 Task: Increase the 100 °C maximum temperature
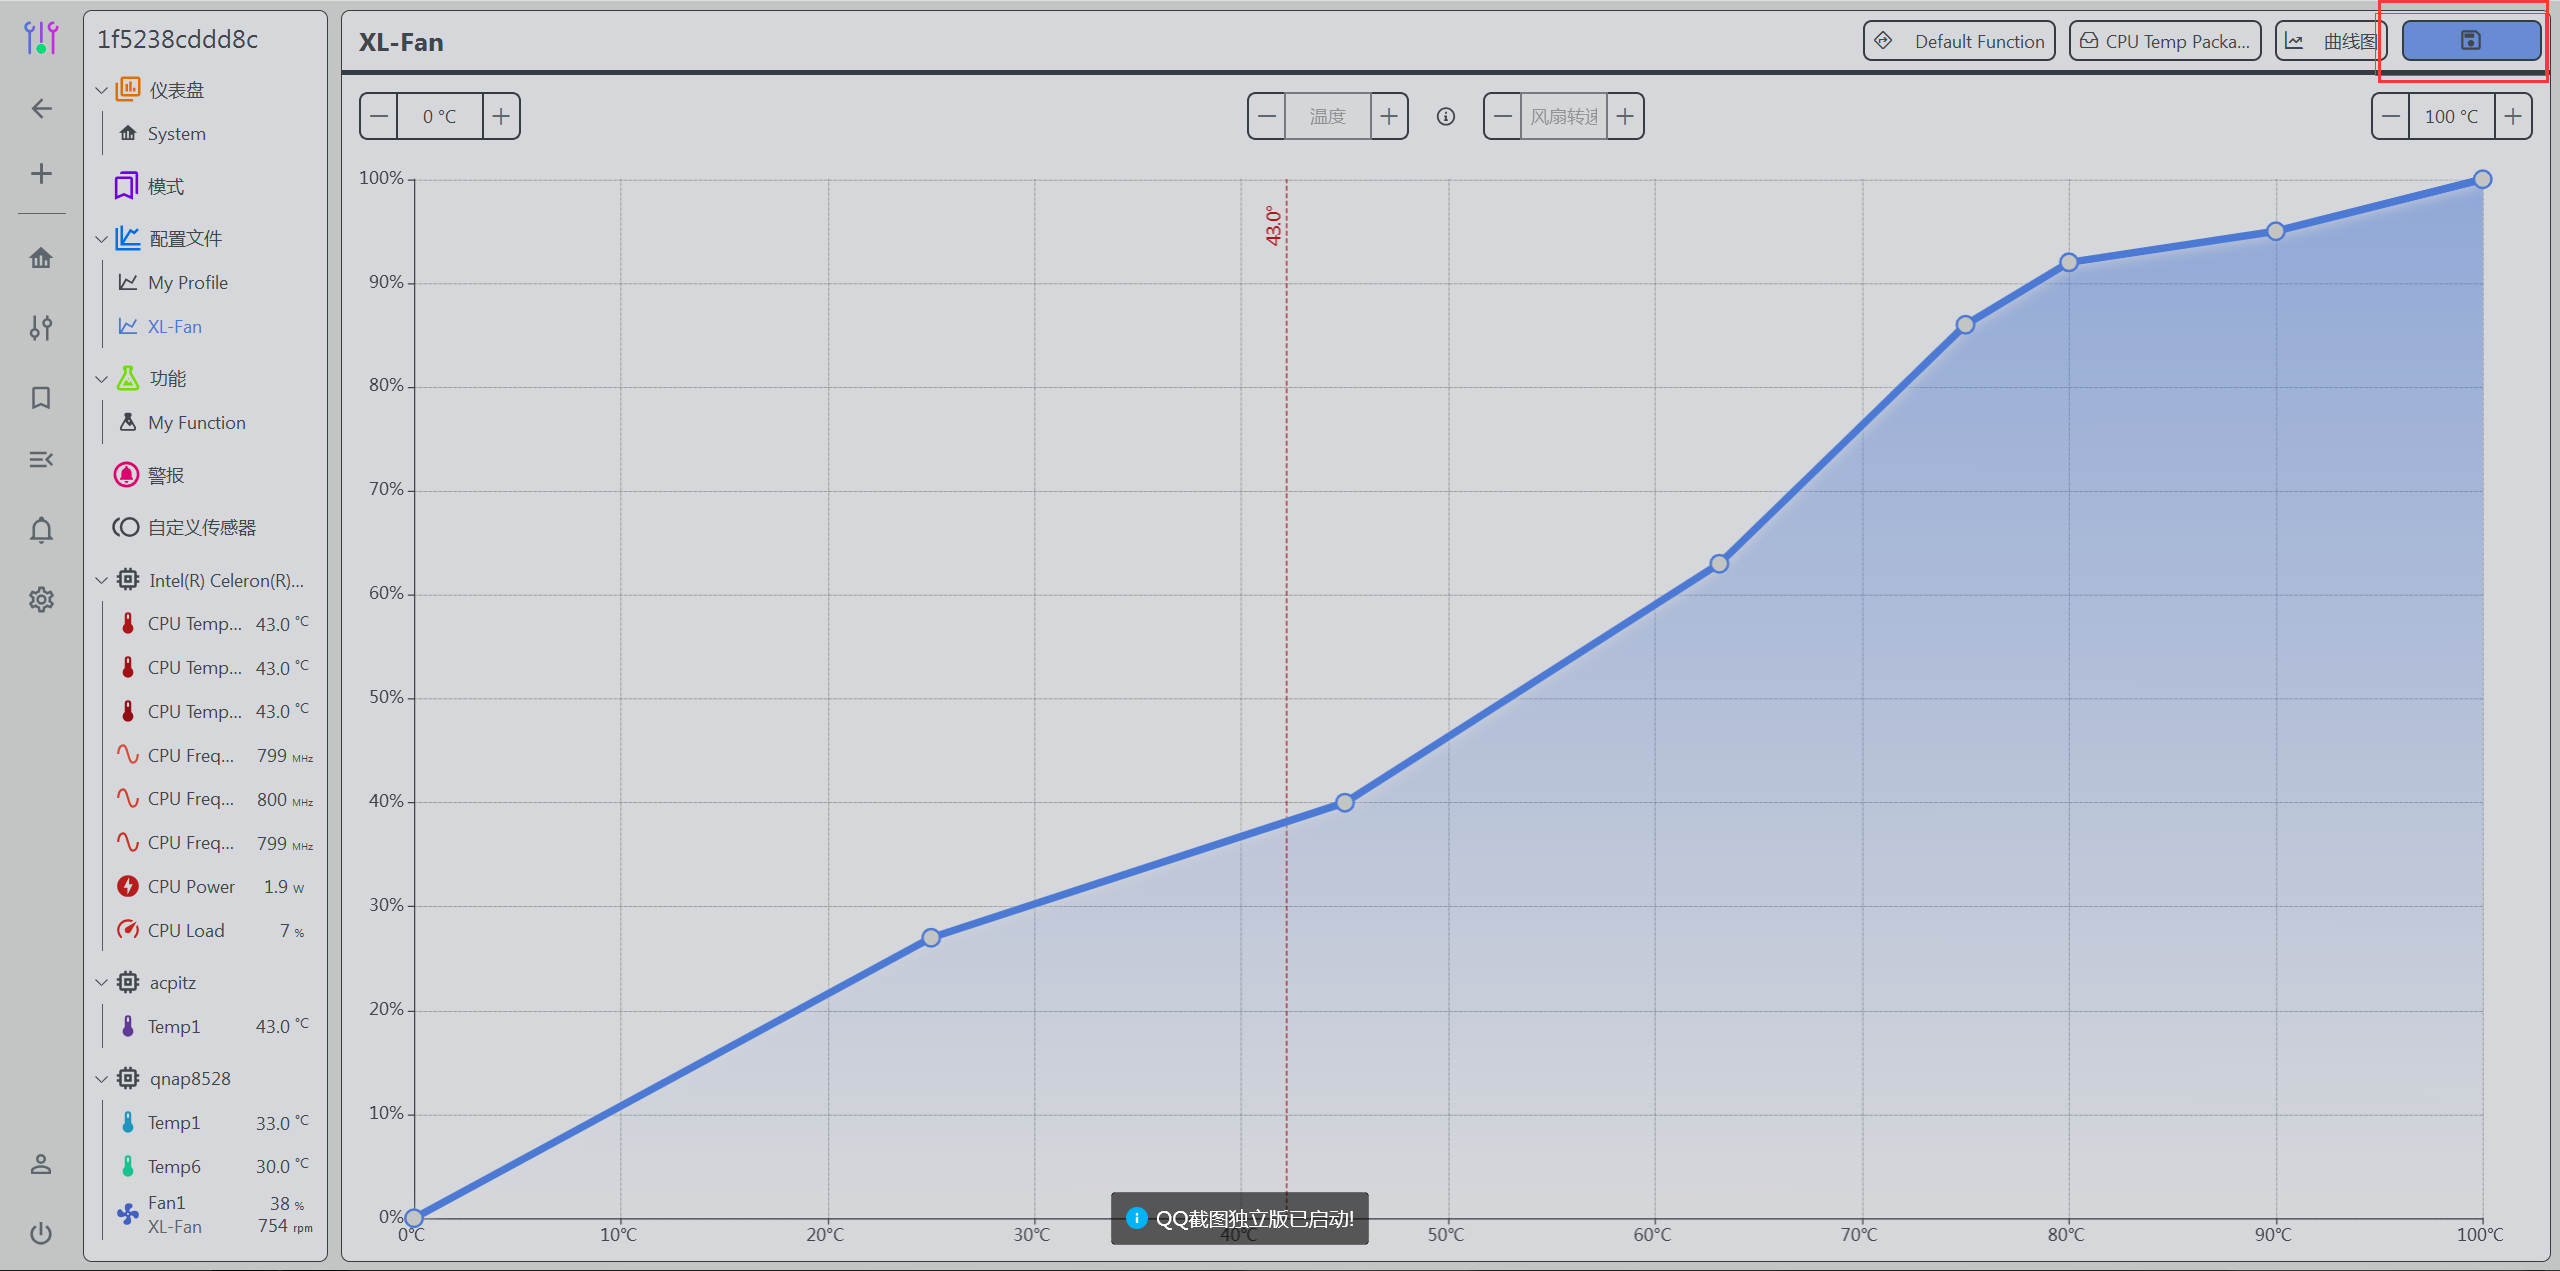[x=2513, y=117]
